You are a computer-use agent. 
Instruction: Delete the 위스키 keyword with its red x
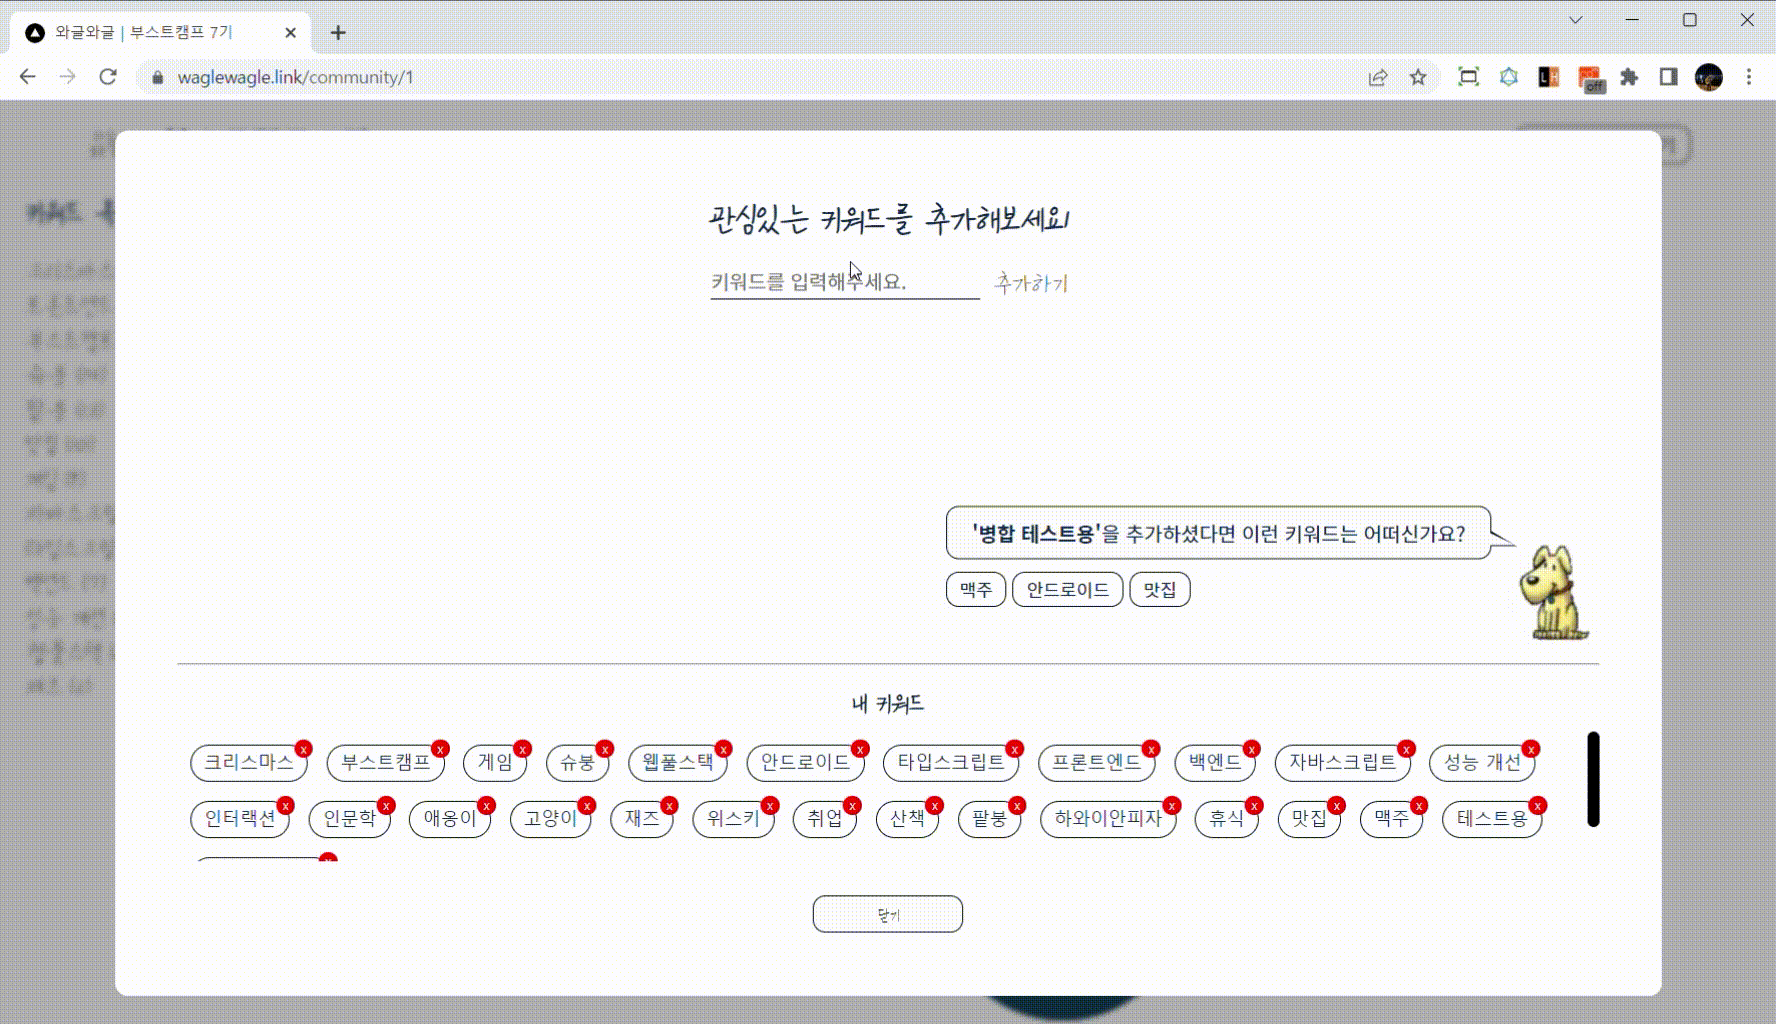point(769,806)
